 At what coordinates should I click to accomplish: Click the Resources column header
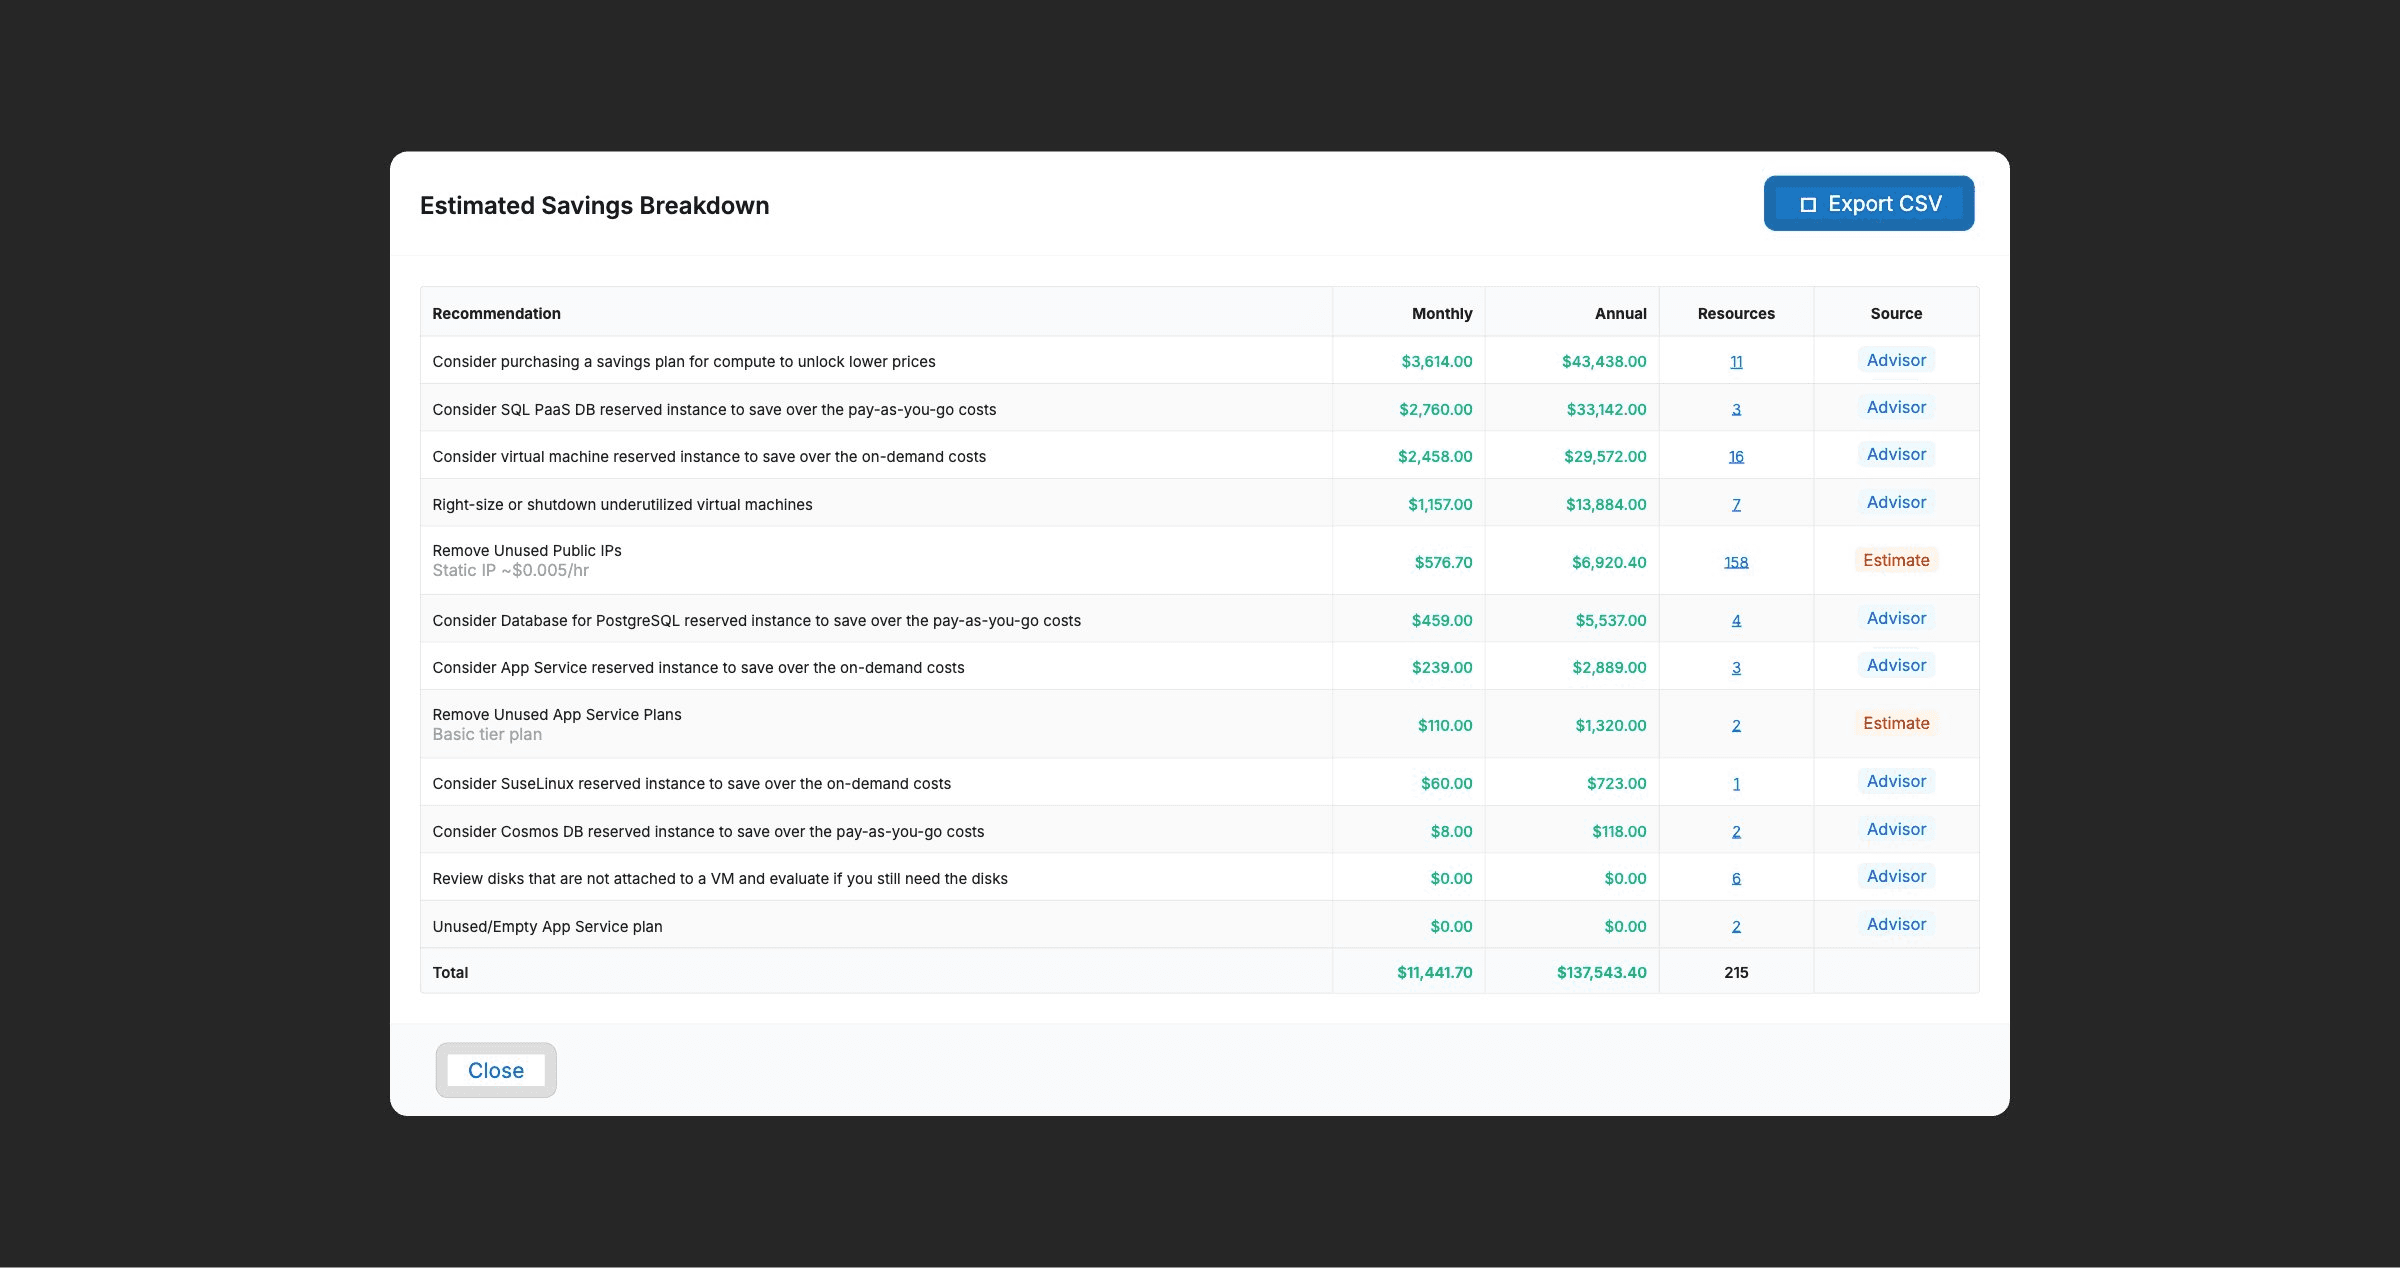[1736, 314]
